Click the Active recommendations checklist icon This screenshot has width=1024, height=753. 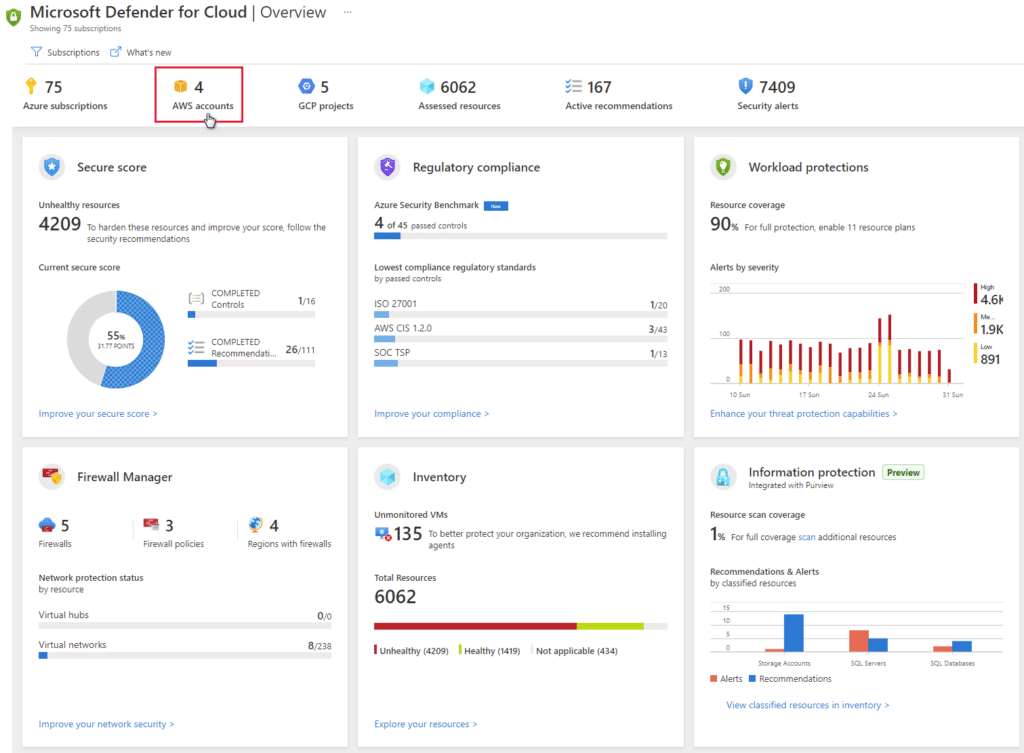pos(573,86)
